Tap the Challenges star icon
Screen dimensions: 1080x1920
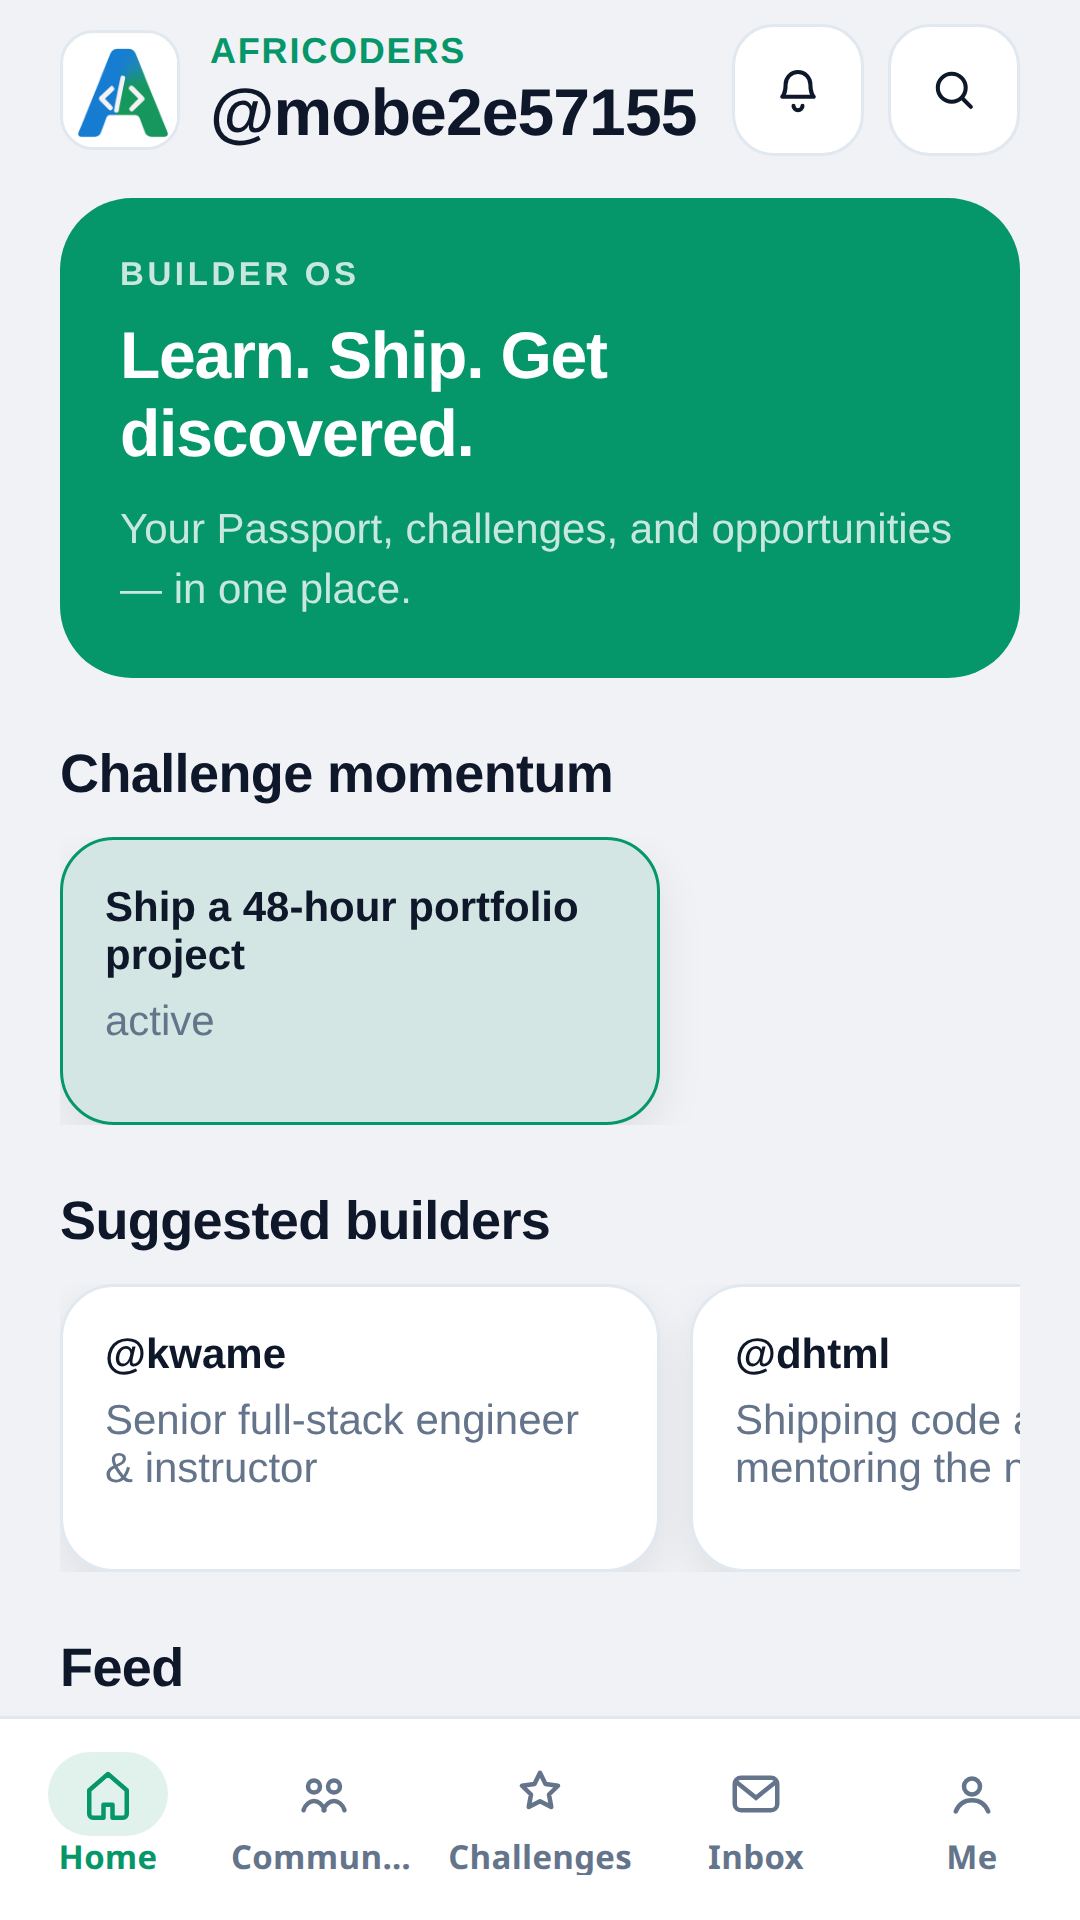pyautogui.click(x=540, y=1792)
